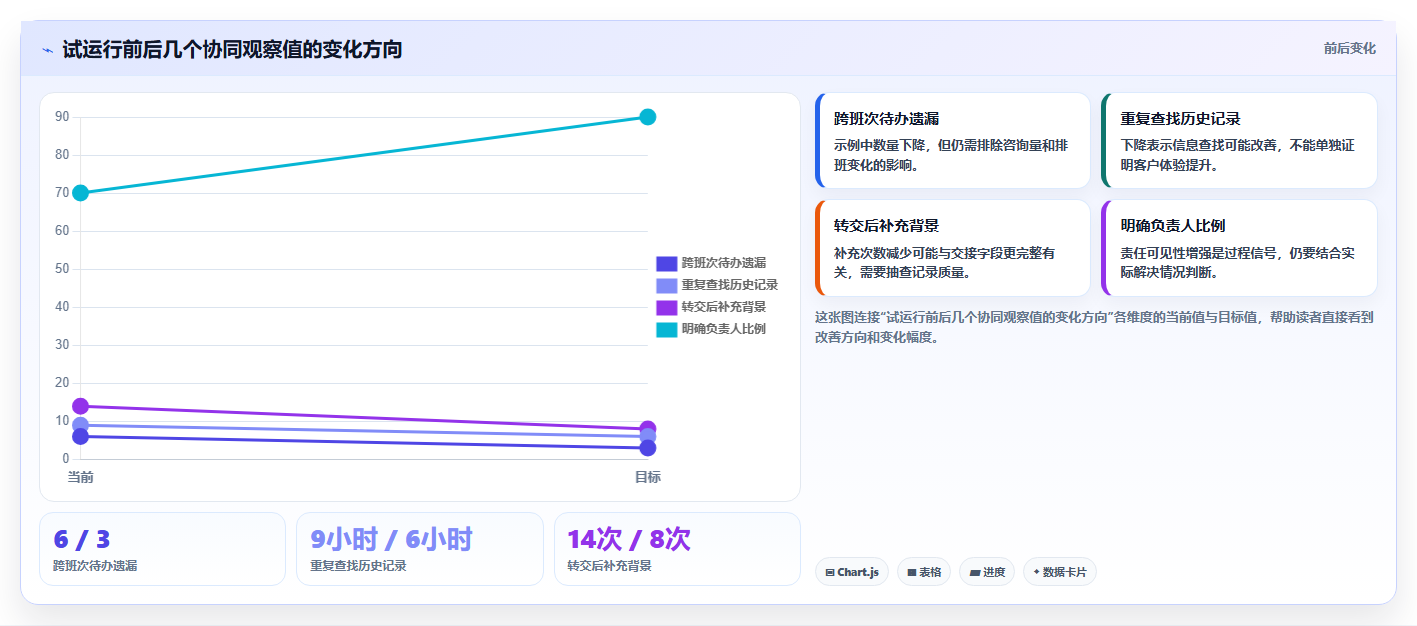Click the 转交后补充背景 legend label
1417x626 pixels.
pyautogui.click(x=724, y=307)
